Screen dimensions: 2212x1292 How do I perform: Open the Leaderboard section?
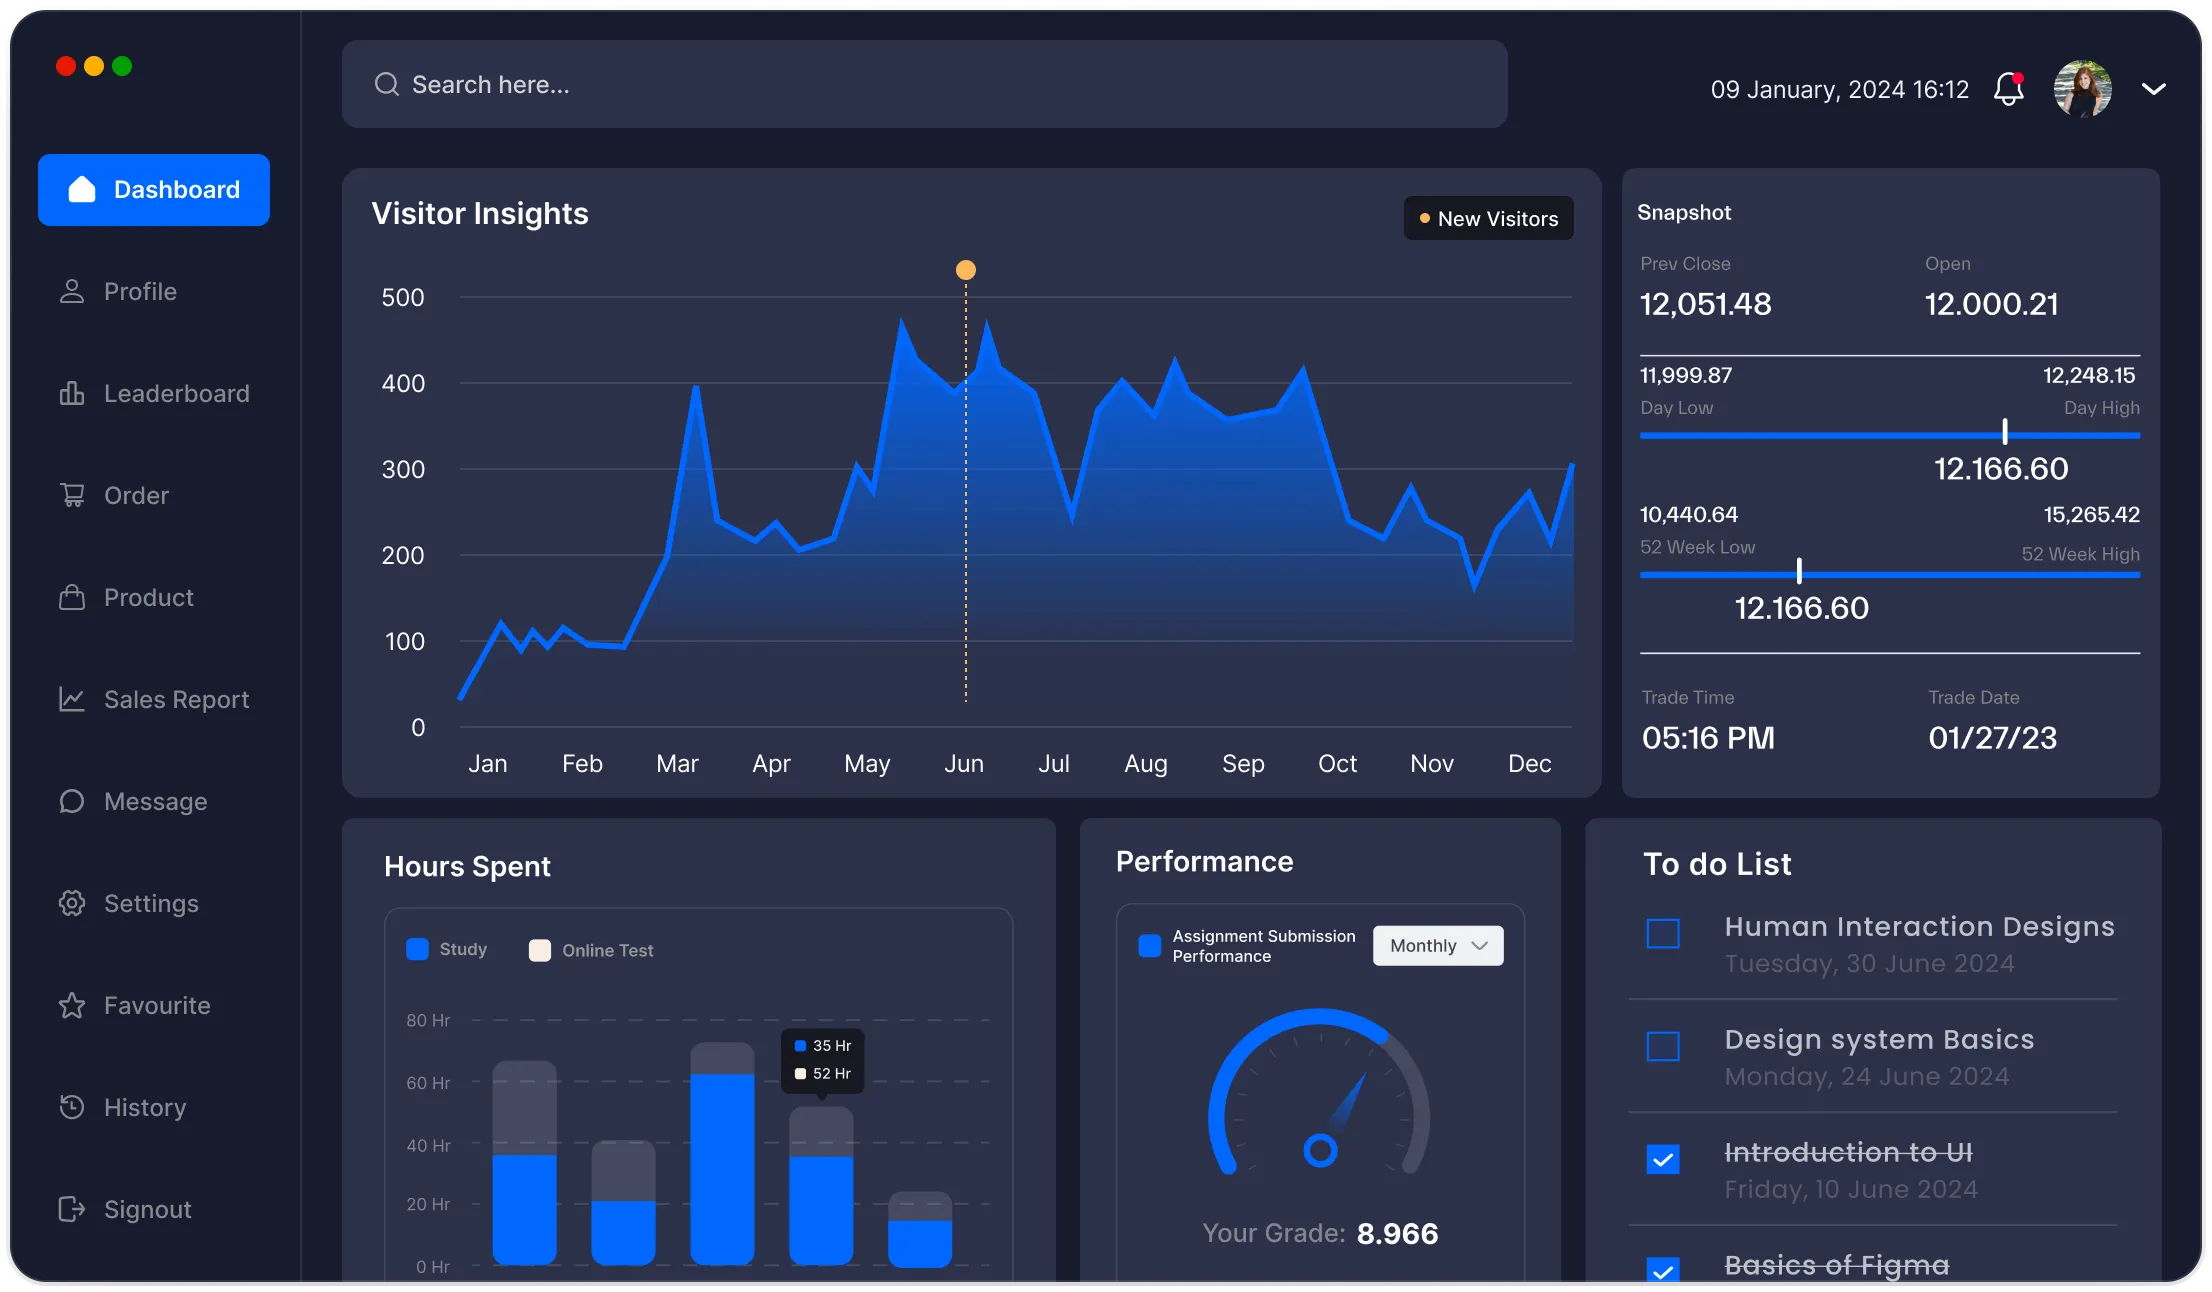(176, 393)
